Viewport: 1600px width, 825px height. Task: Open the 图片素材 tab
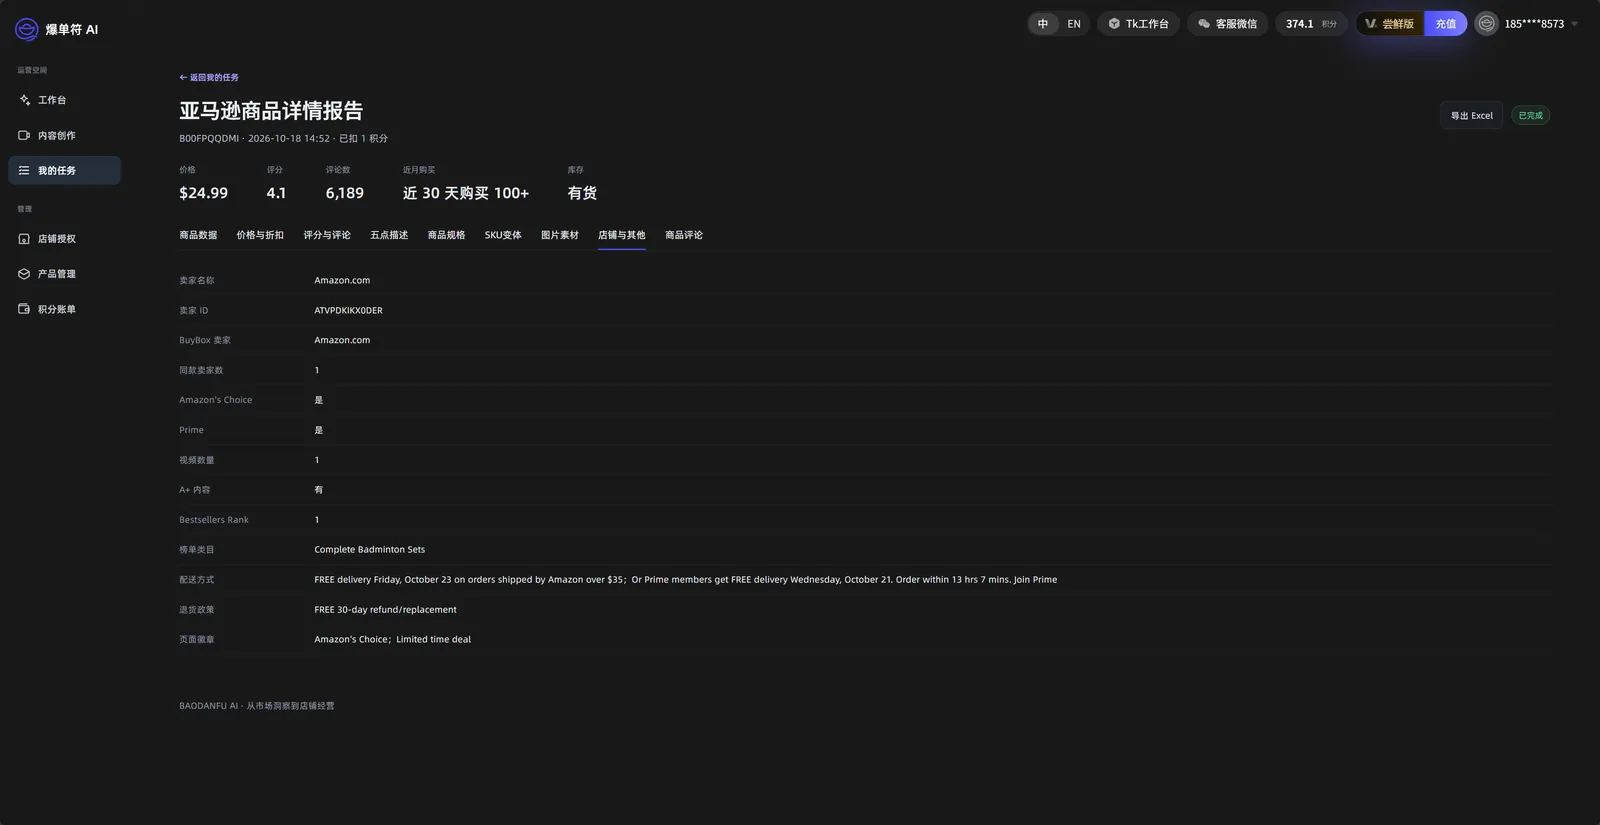coord(560,235)
